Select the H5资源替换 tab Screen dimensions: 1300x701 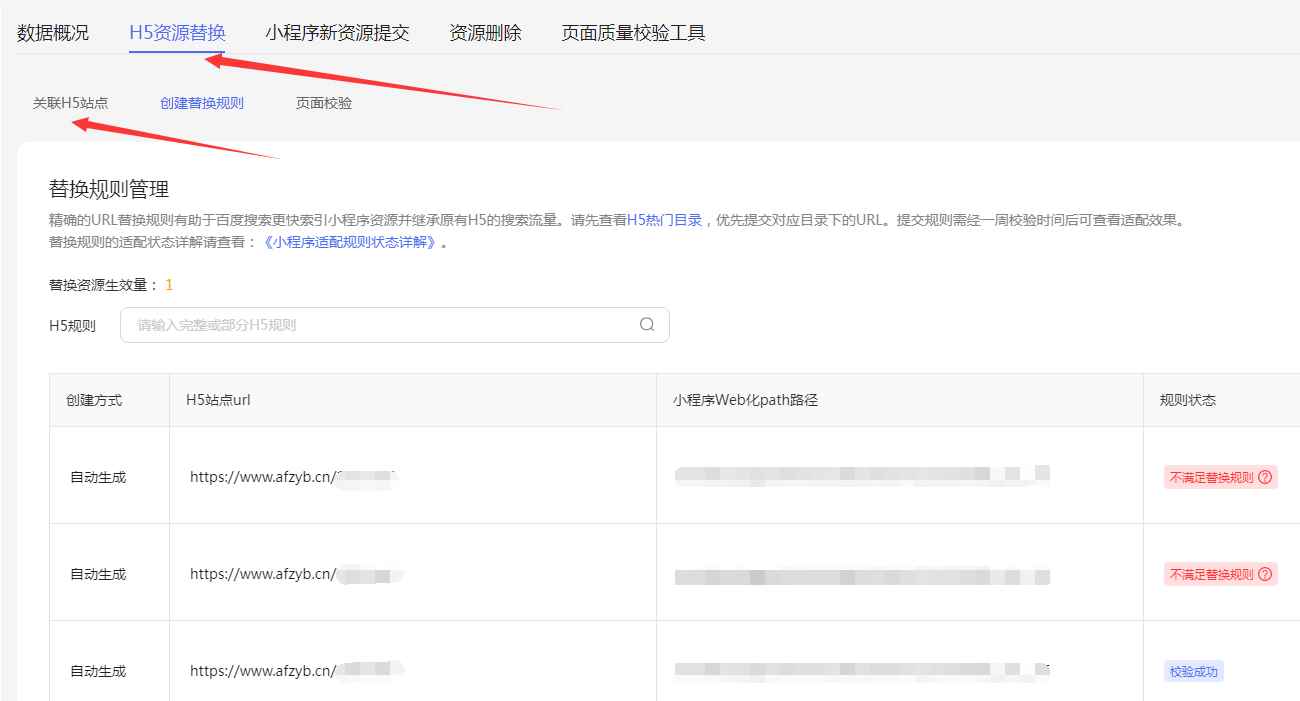[177, 33]
